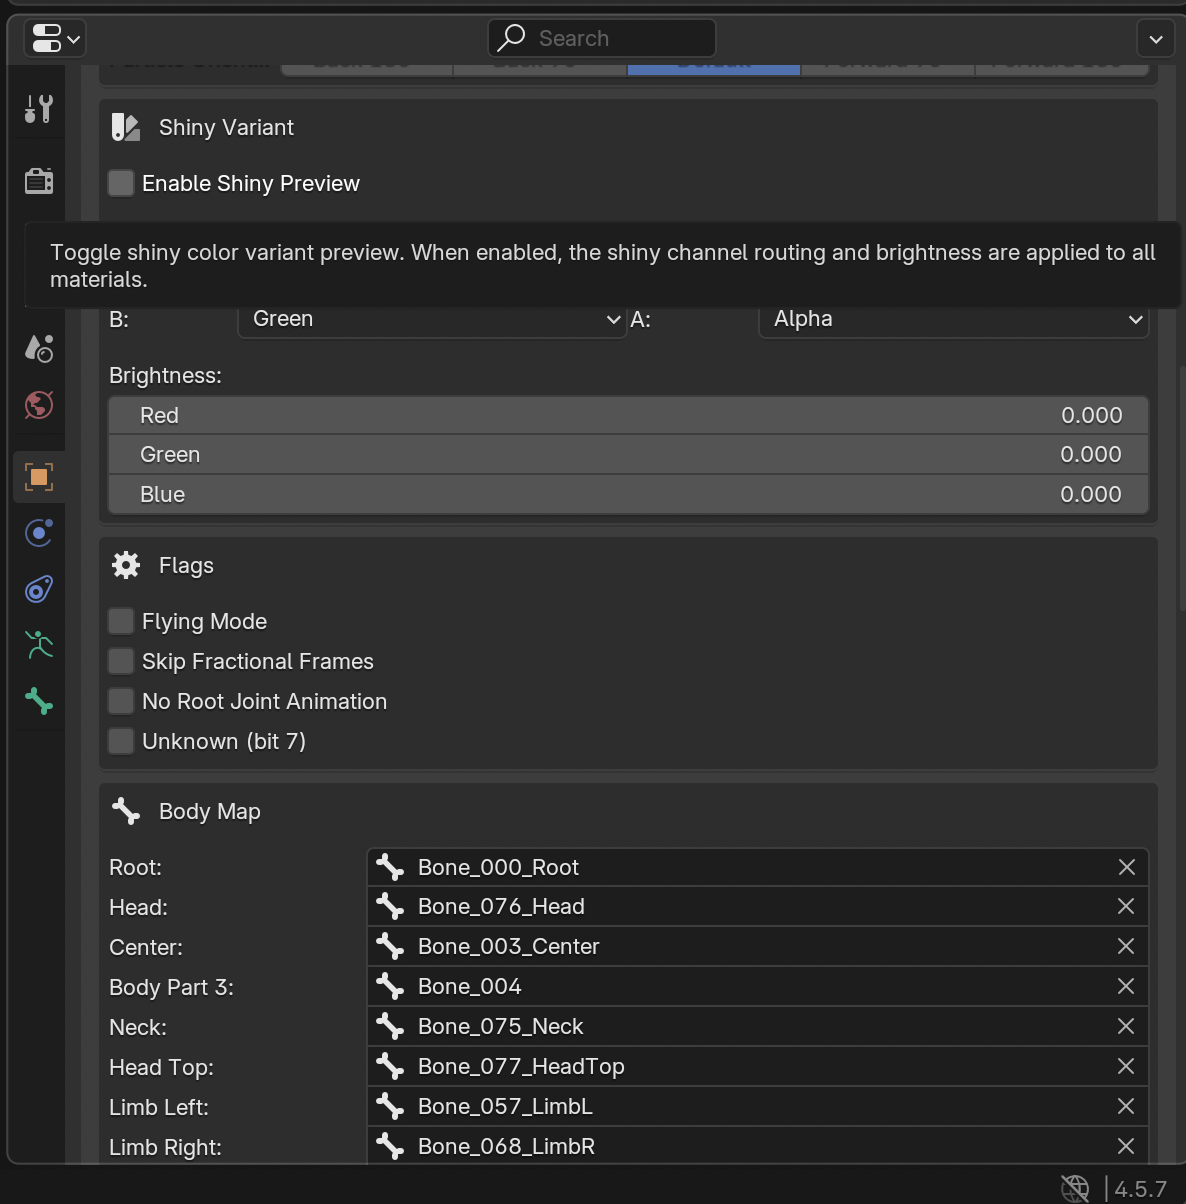
Task: Open the Bone properties tab
Action: (39, 701)
